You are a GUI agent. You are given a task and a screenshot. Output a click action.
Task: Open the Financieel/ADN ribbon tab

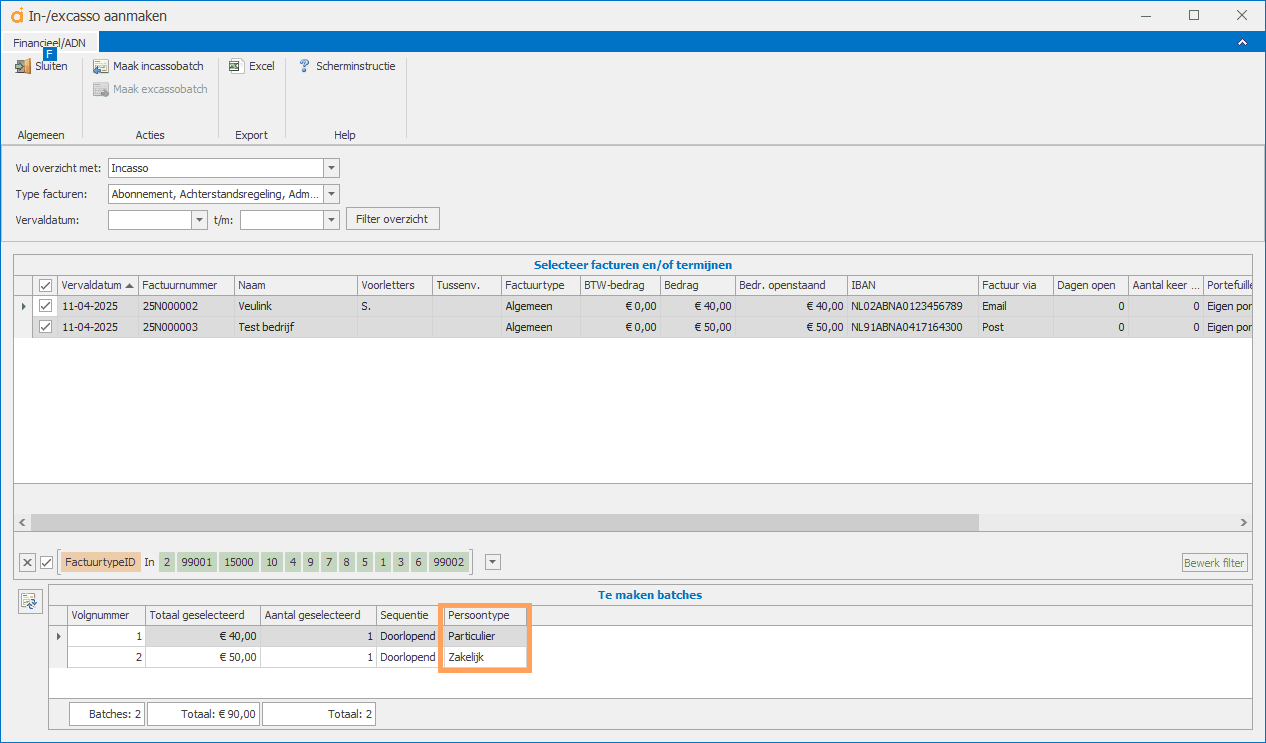pos(49,42)
